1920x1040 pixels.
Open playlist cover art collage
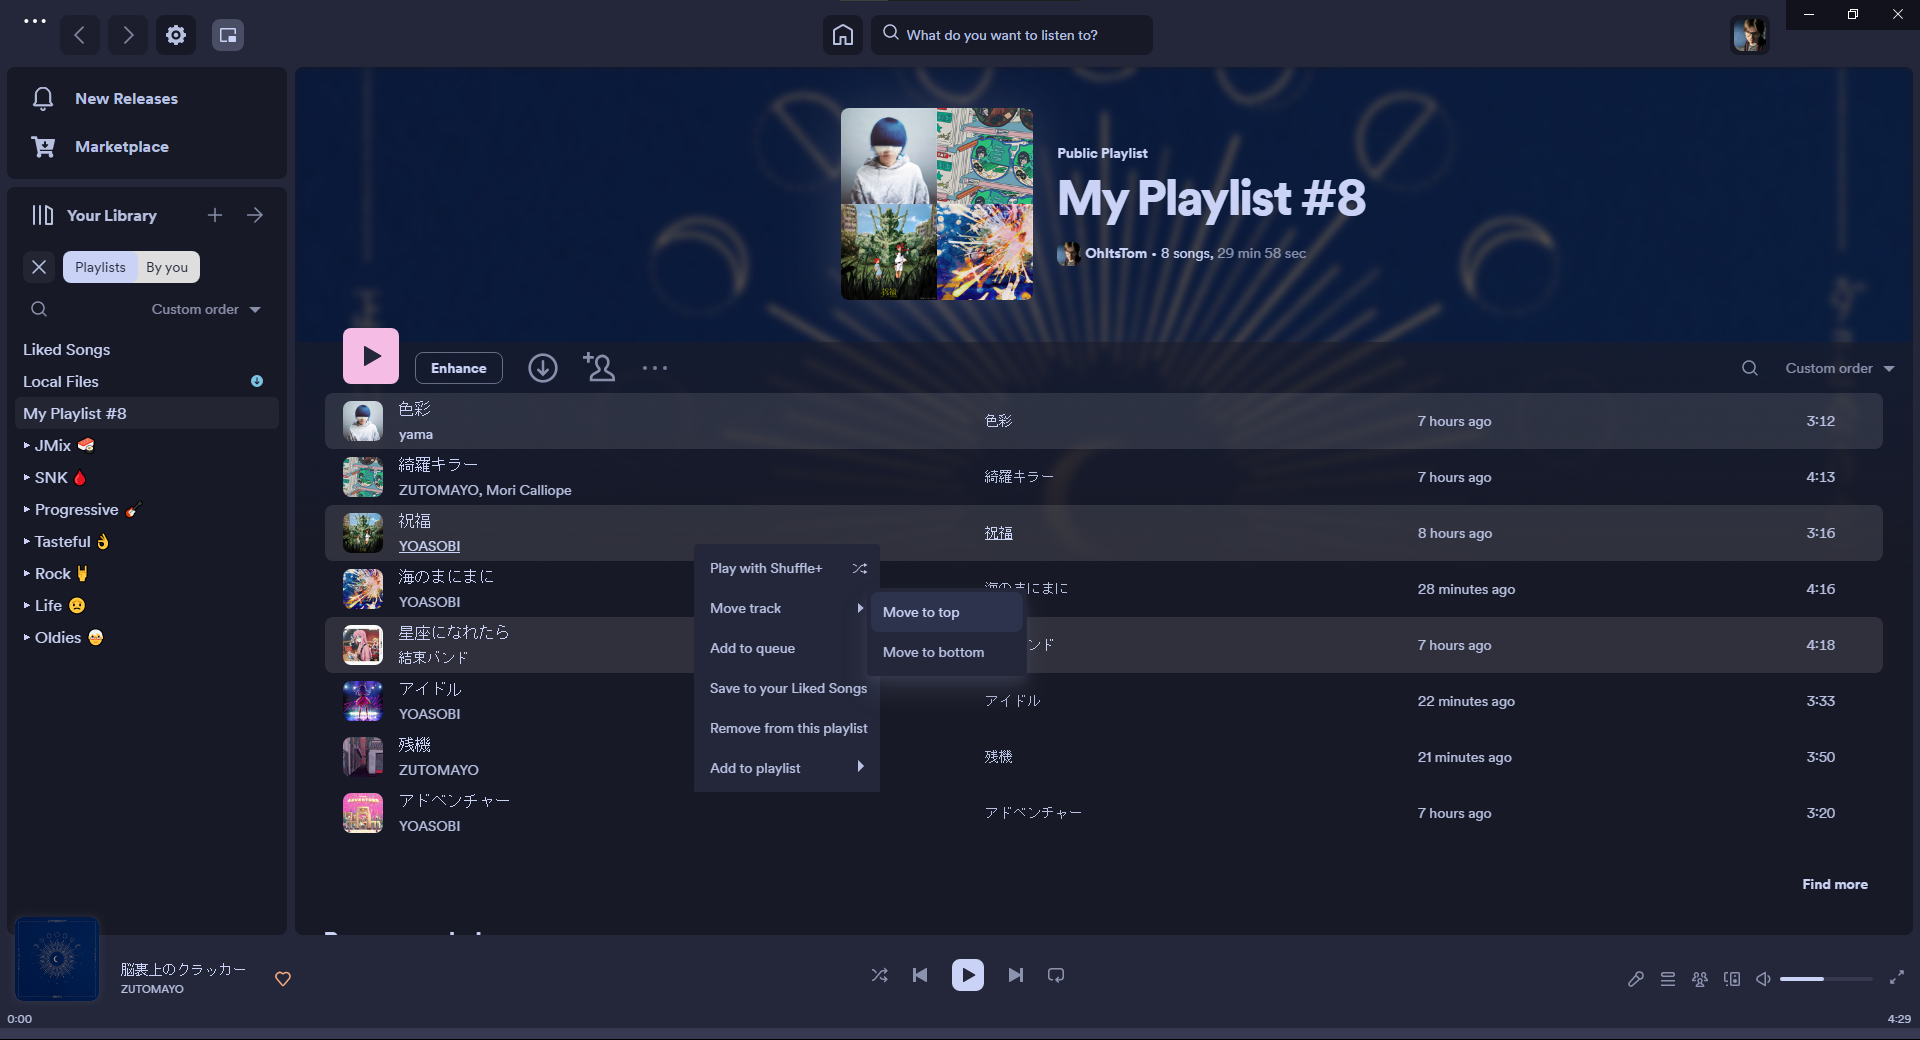tap(937, 204)
